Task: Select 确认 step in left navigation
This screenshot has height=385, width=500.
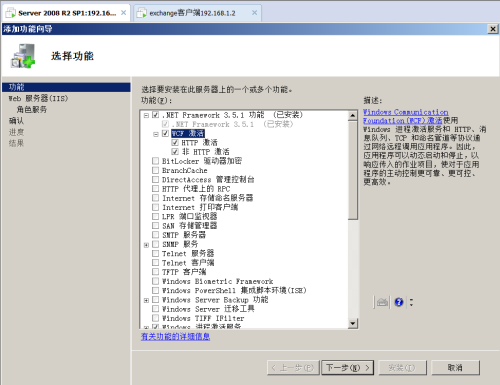Action: click(16, 121)
